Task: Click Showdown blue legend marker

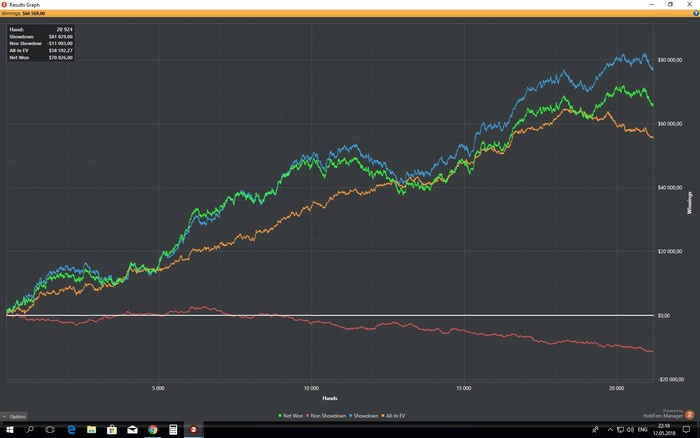Action: 350,416
